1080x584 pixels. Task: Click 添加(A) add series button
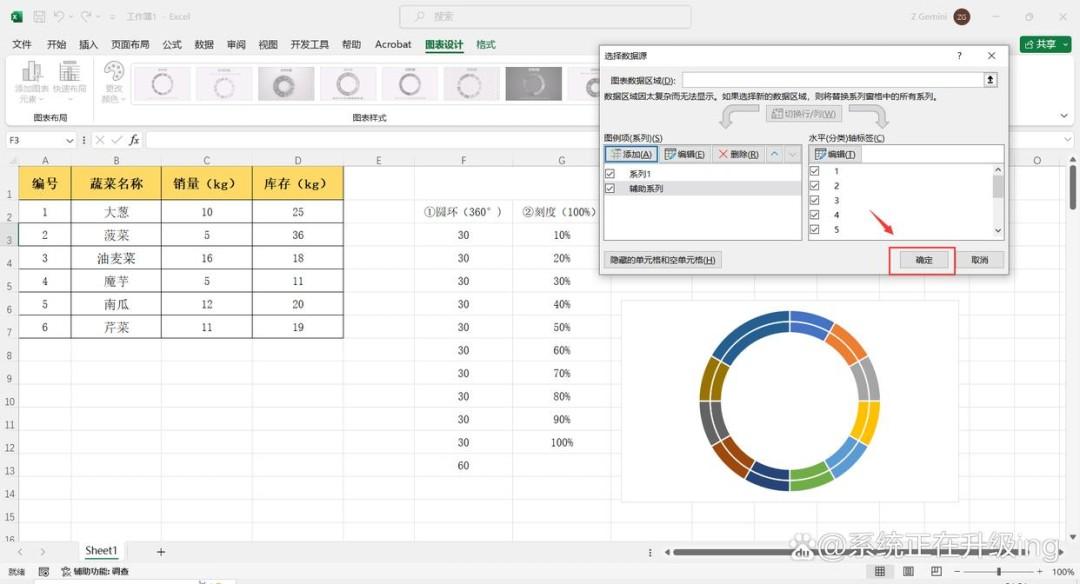click(631, 154)
